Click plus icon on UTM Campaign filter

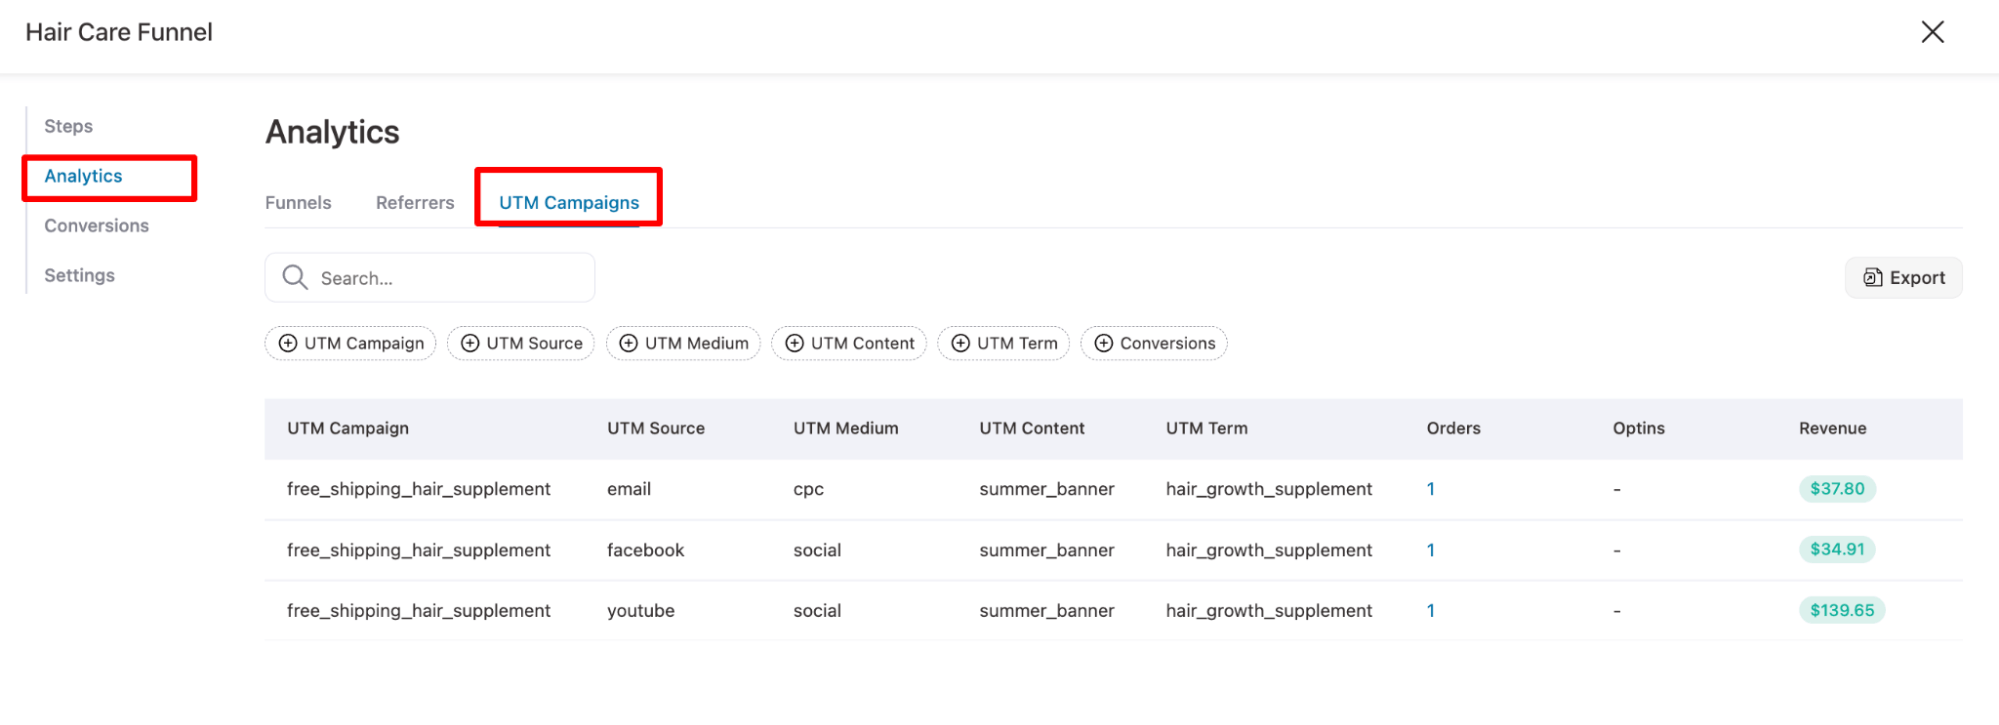tap(288, 343)
